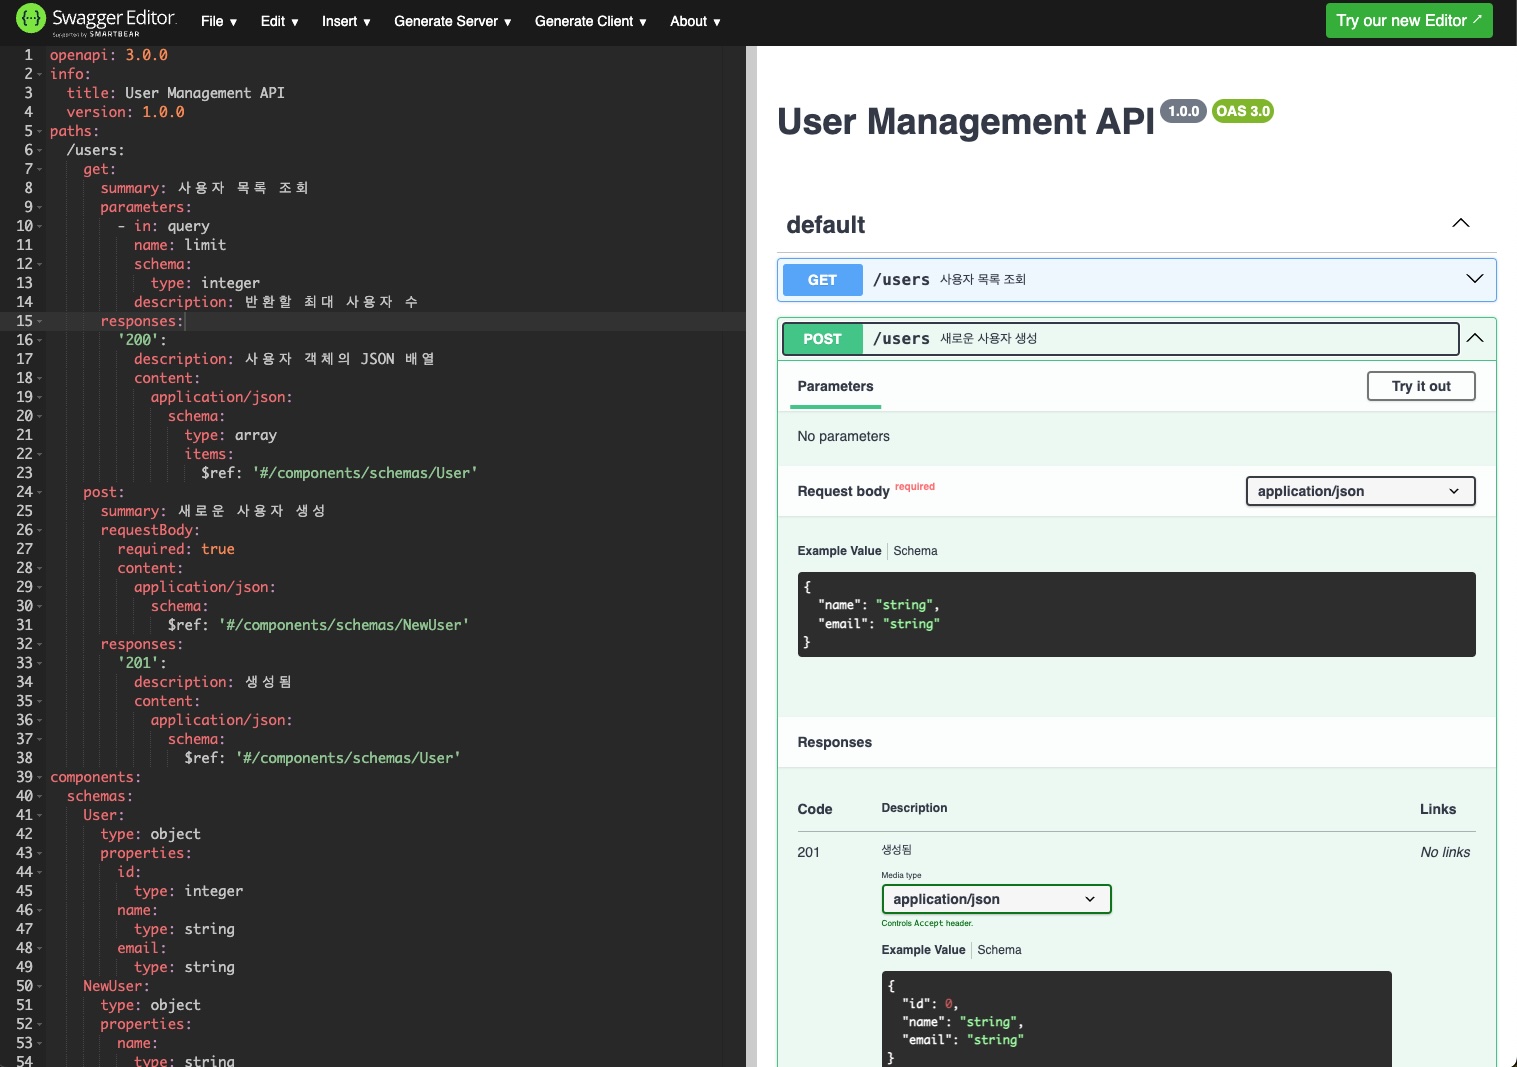Open the About menu
The width and height of the screenshot is (1517, 1067).
pyautogui.click(x=695, y=21)
